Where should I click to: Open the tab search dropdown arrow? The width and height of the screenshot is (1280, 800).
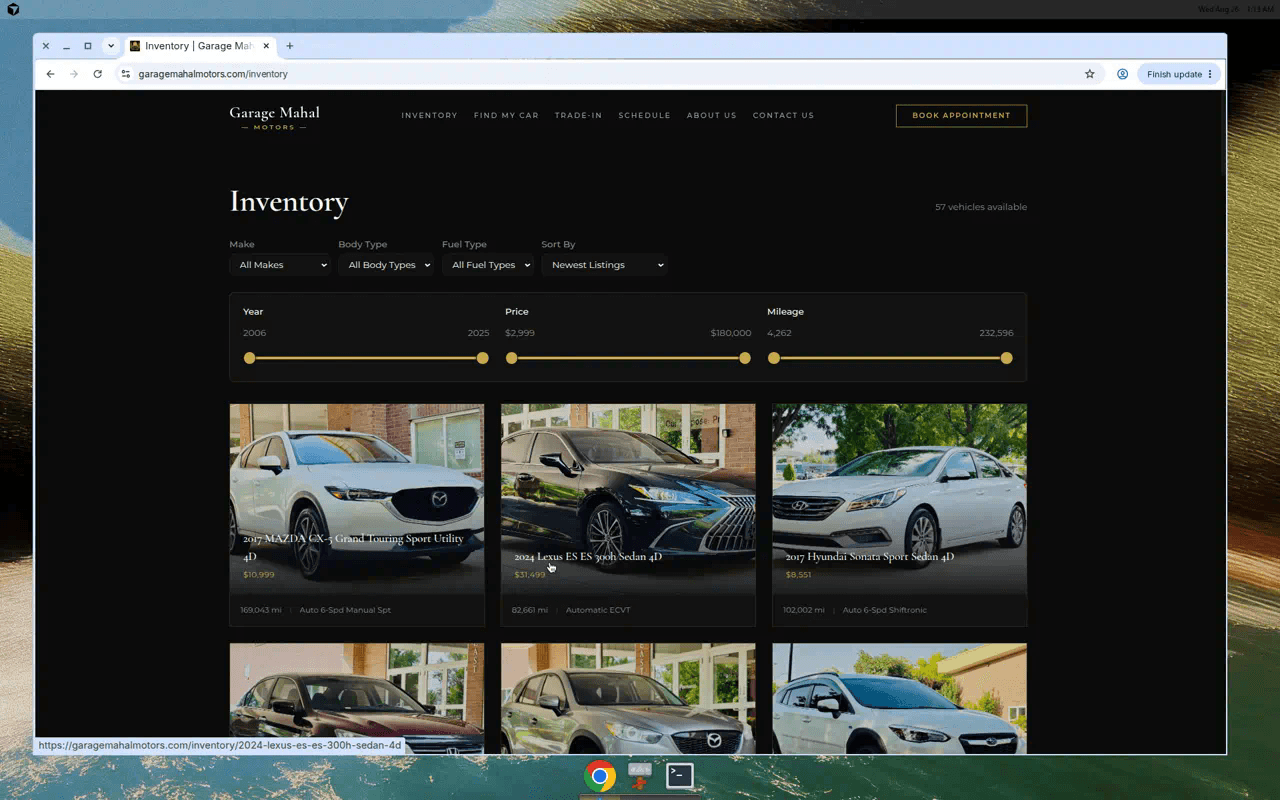pyautogui.click(x=111, y=46)
